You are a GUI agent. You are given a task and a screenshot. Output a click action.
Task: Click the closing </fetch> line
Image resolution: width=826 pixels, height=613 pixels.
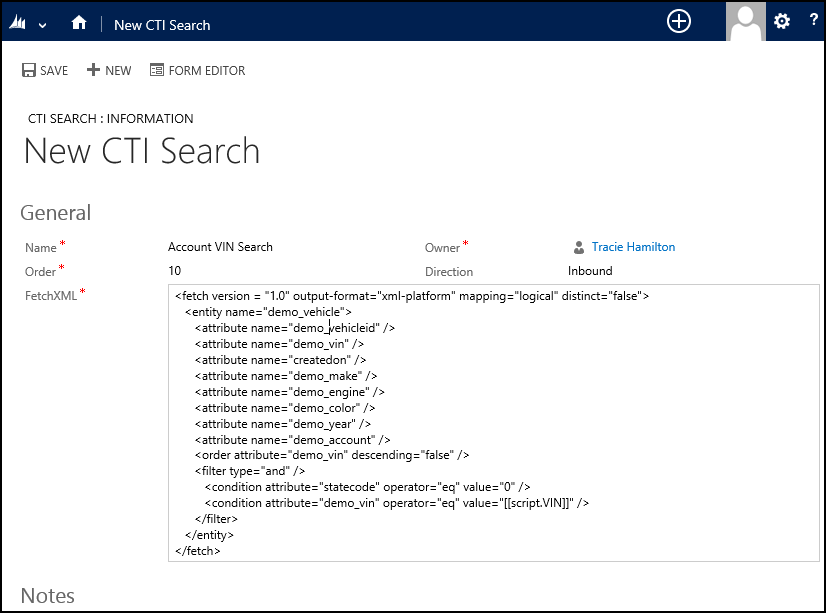198,551
